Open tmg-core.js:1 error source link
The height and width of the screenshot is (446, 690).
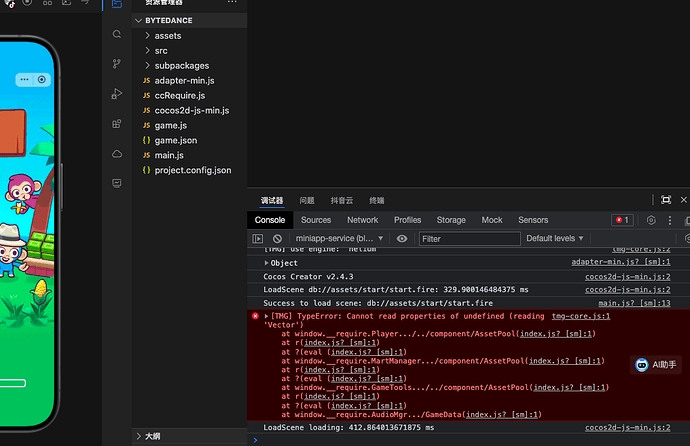581,316
